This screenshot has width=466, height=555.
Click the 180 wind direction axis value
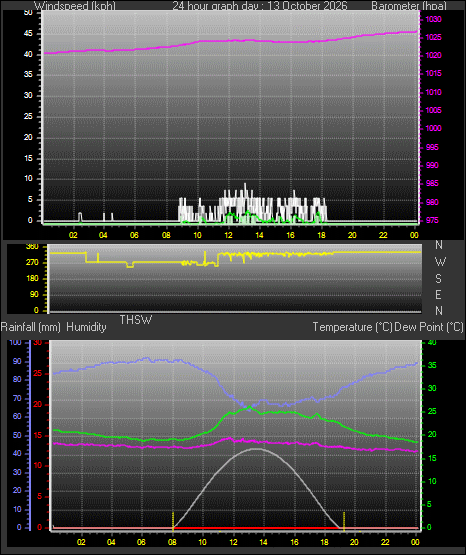tap(32, 279)
